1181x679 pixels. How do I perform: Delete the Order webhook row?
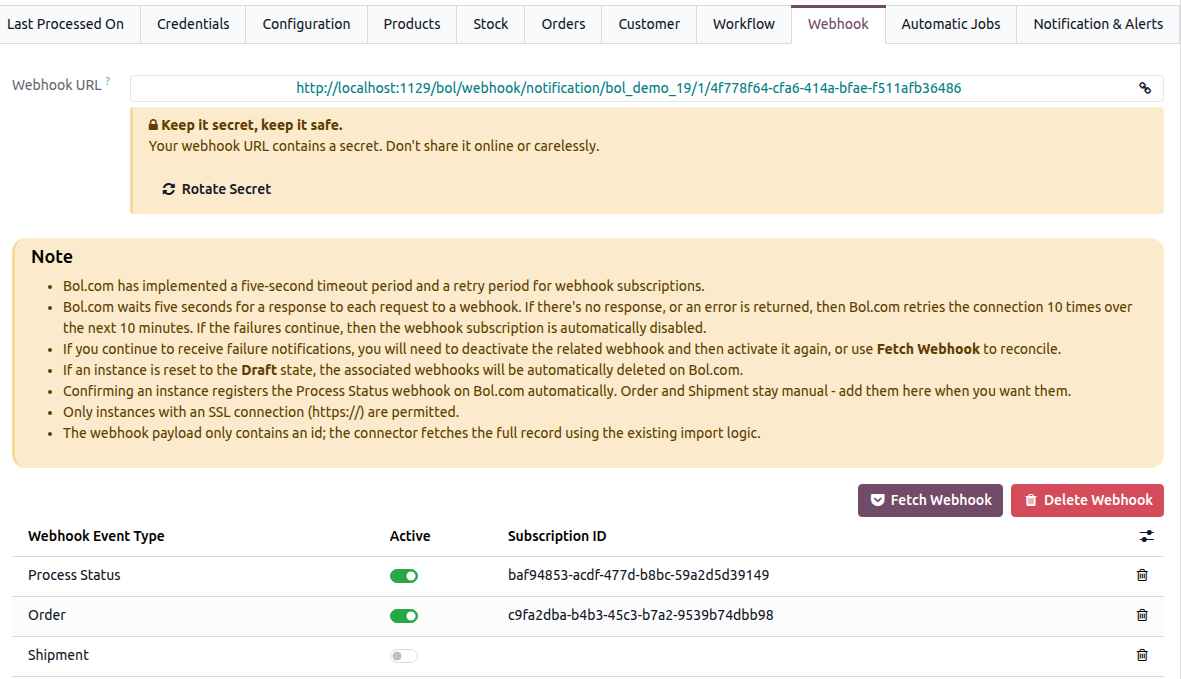point(1142,615)
